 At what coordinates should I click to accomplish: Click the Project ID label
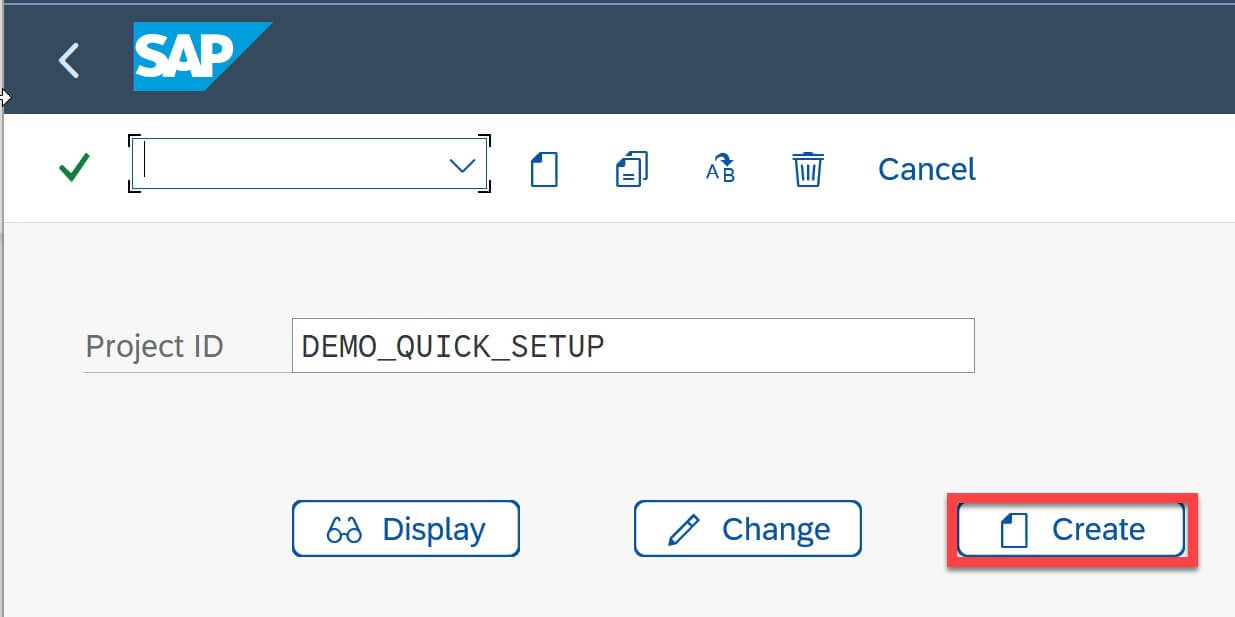153,345
